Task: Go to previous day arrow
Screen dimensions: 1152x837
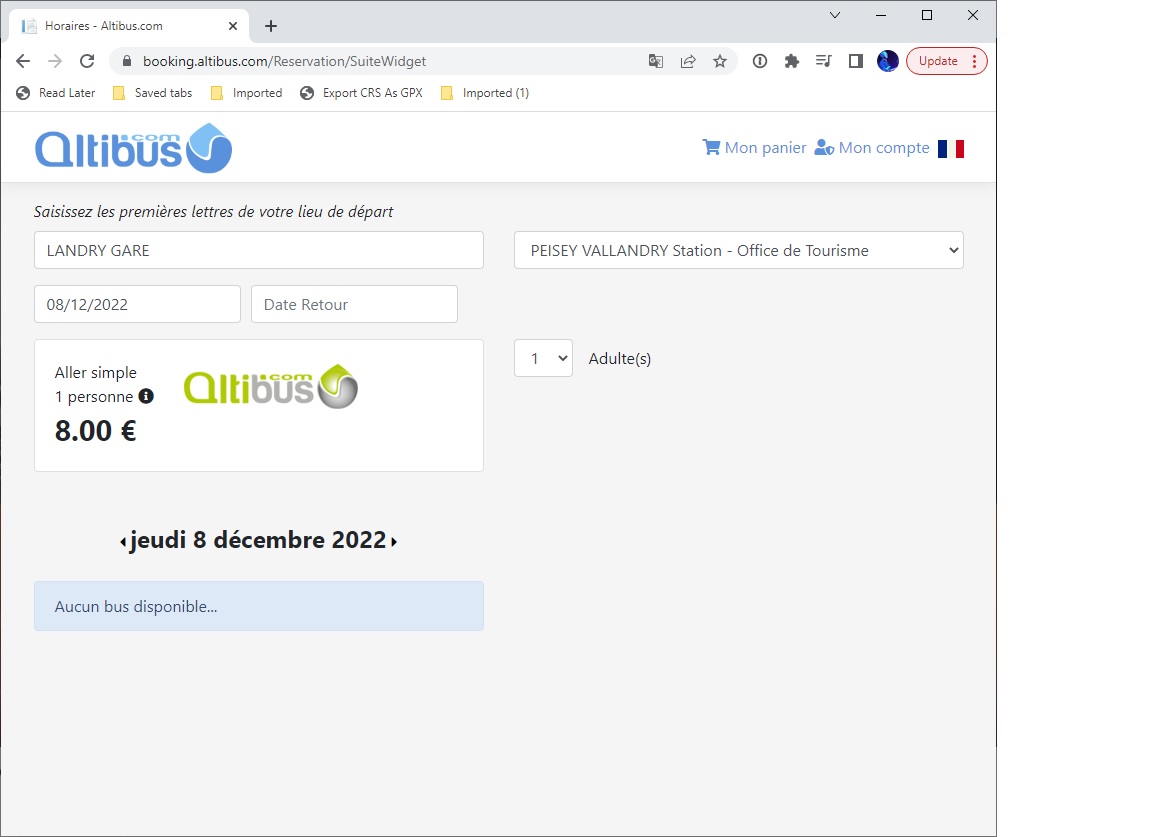Action: click(123, 542)
